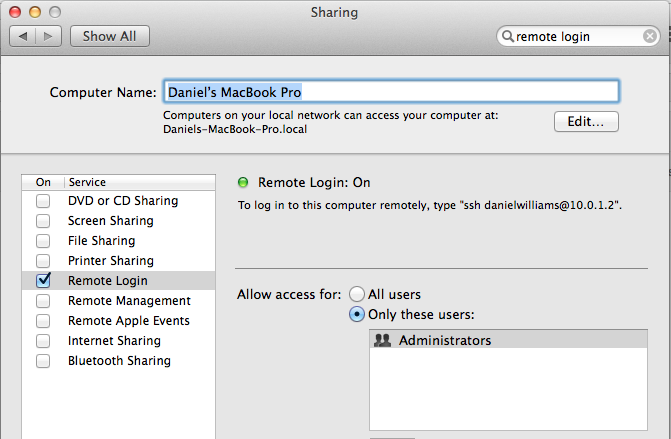Image resolution: width=671 pixels, height=439 pixels.
Task: Enable the Screen Sharing checkbox
Action: (43, 221)
